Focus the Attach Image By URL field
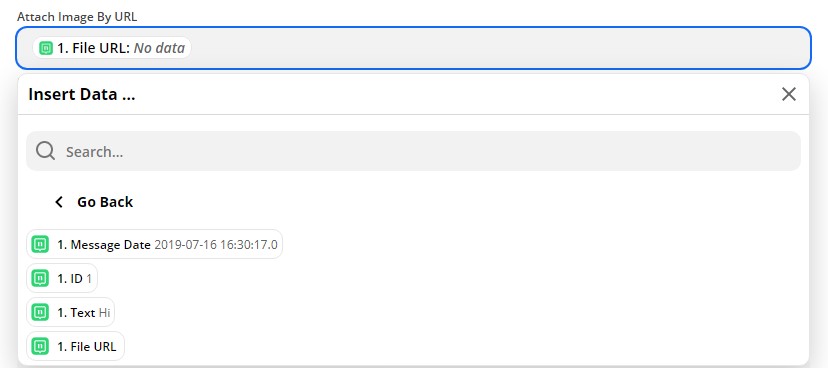The height and width of the screenshot is (368, 828). click(413, 48)
